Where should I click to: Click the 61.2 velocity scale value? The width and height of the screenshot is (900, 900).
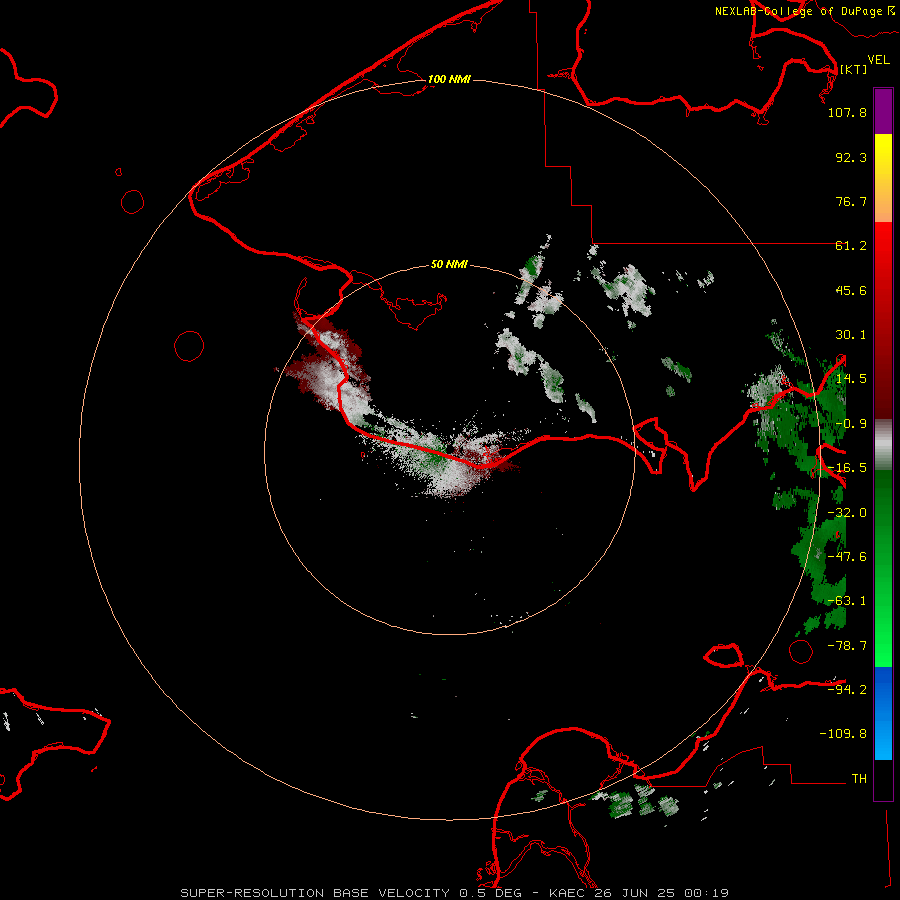pos(851,246)
